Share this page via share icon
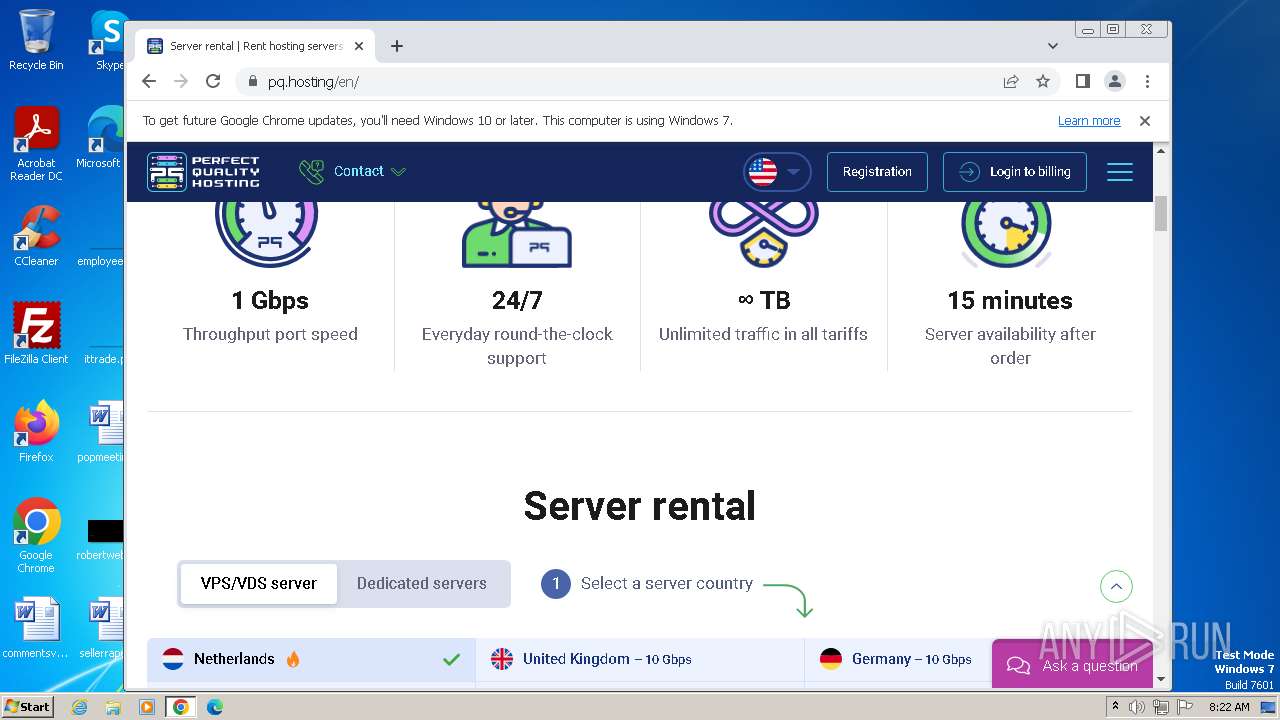Image resolution: width=1280 pixels, height=720 pixels. click(1011, 81)
